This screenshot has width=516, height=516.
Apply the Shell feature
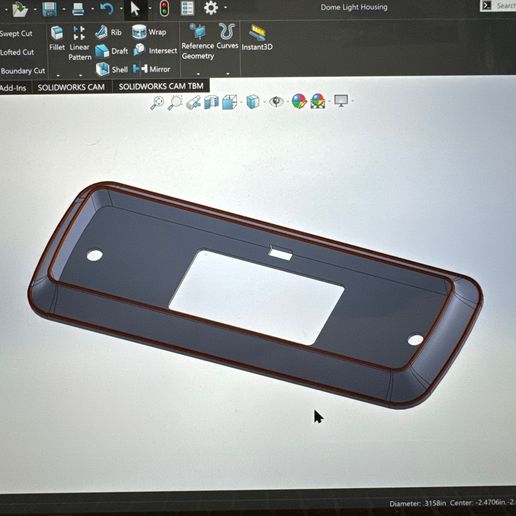112,69
